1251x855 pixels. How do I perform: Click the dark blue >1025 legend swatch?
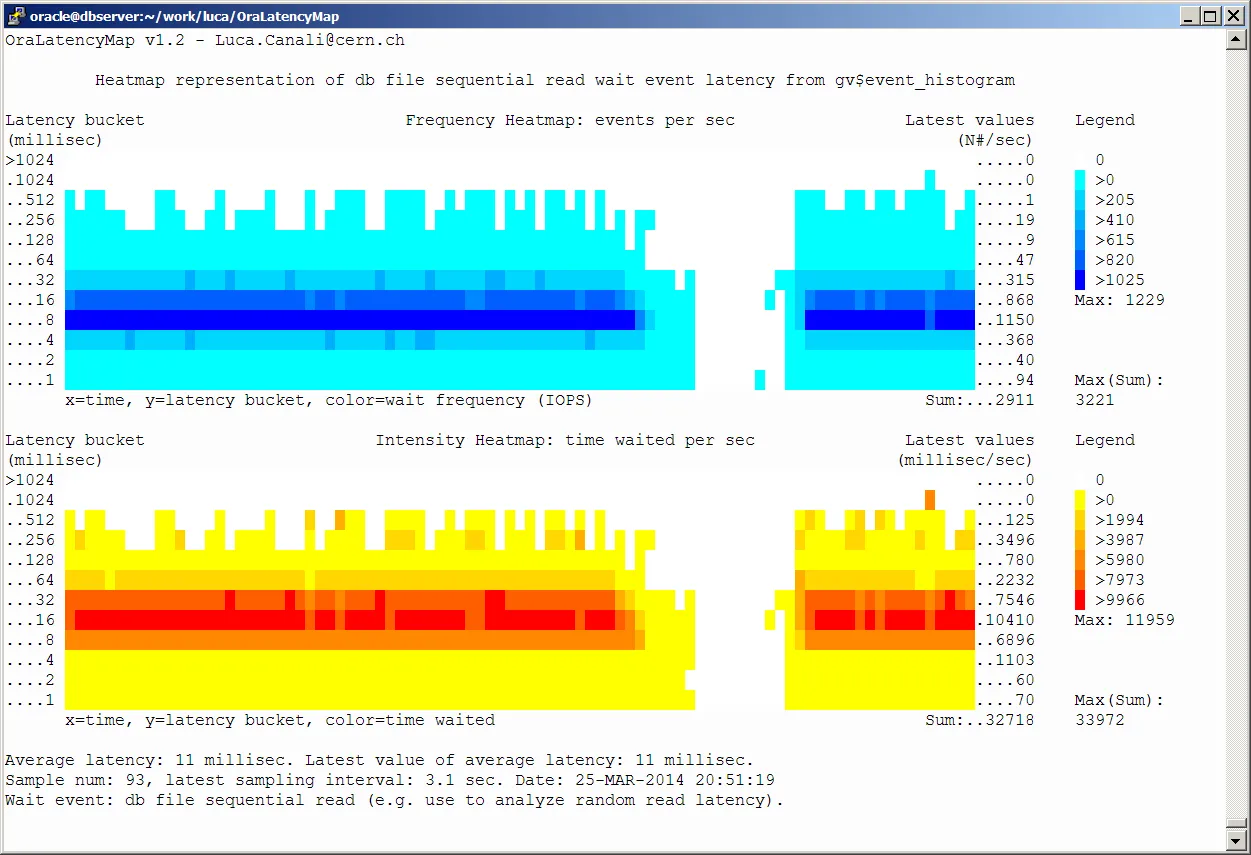point(1080,280)
